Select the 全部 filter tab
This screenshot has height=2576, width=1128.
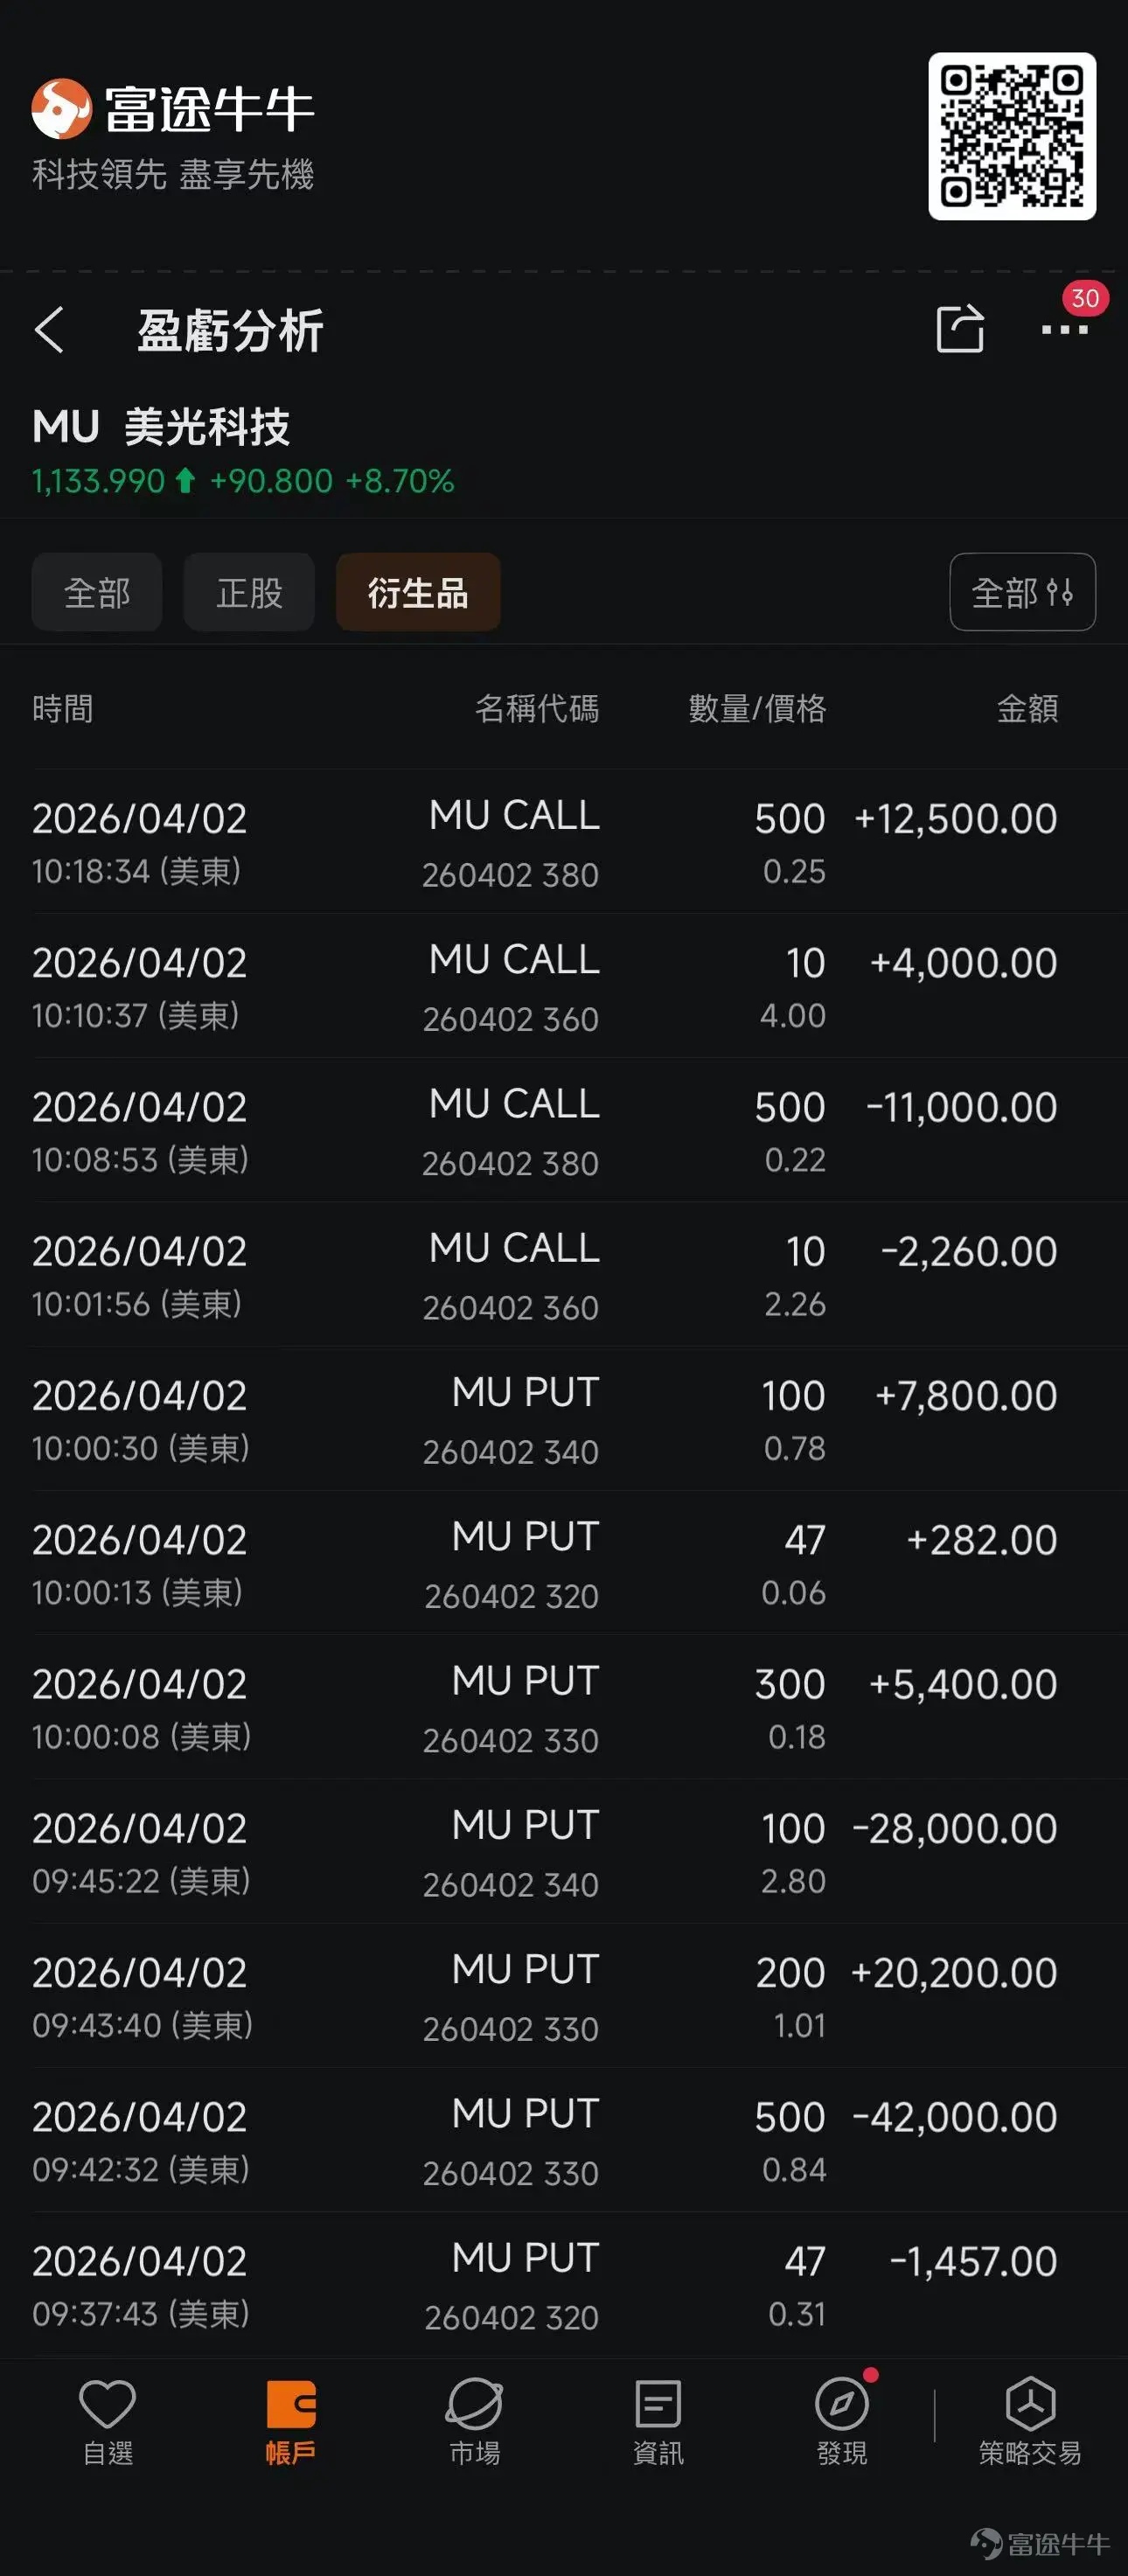tap(97, 592)
